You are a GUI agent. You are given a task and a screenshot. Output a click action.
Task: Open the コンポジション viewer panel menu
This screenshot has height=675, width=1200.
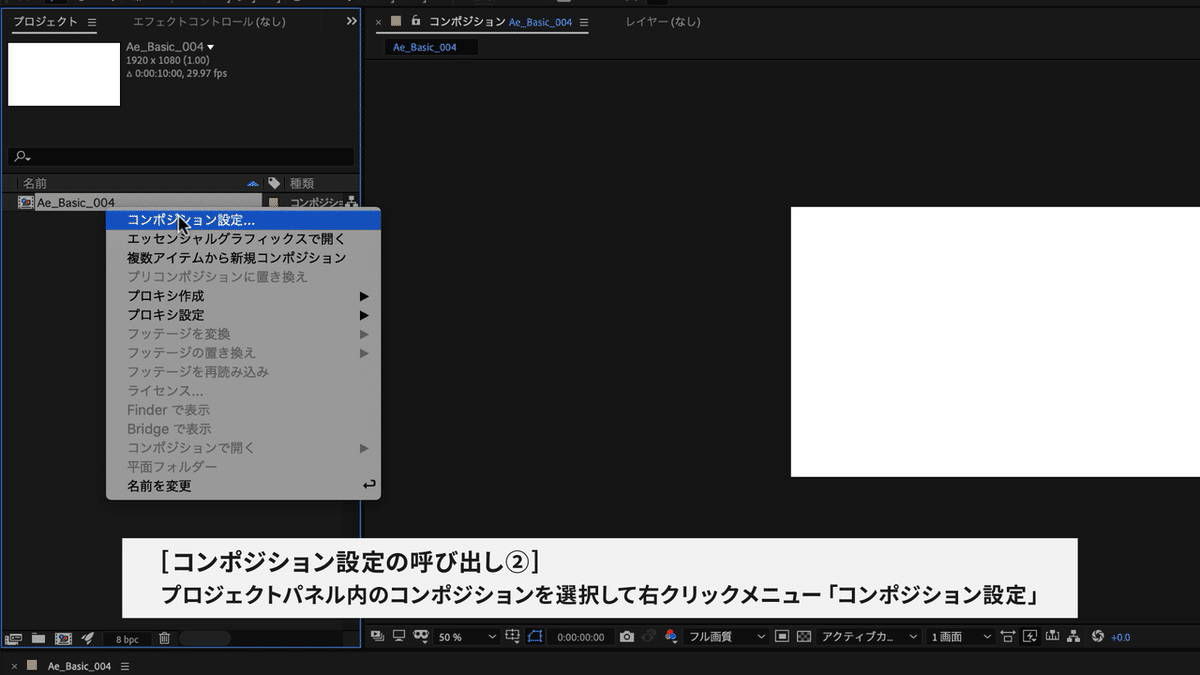[584, 22]
